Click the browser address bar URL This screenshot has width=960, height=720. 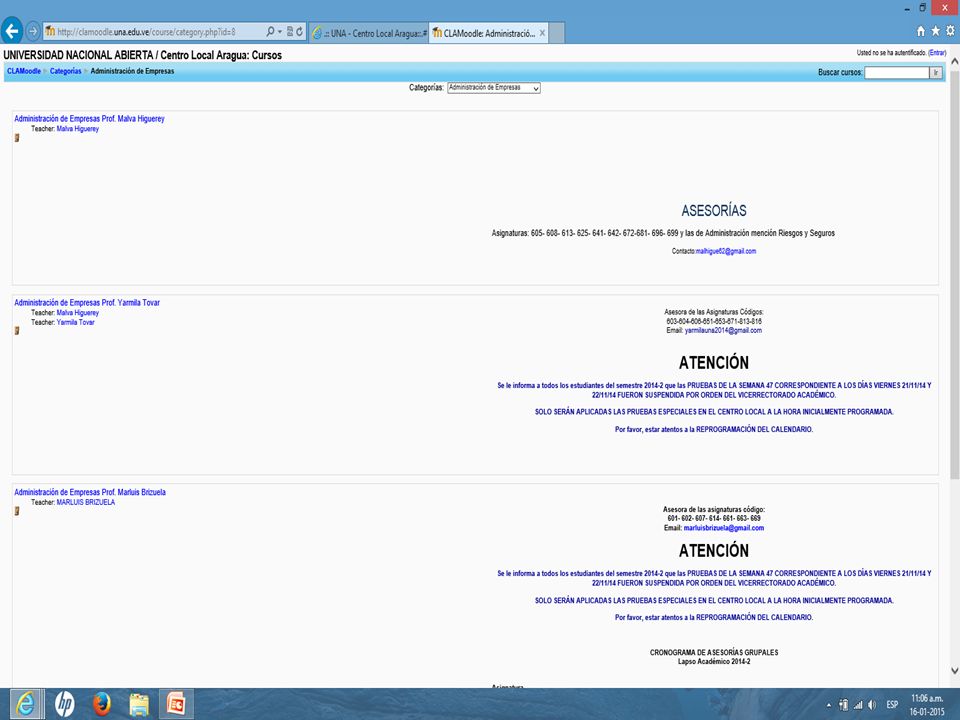(x=146, y=32)
